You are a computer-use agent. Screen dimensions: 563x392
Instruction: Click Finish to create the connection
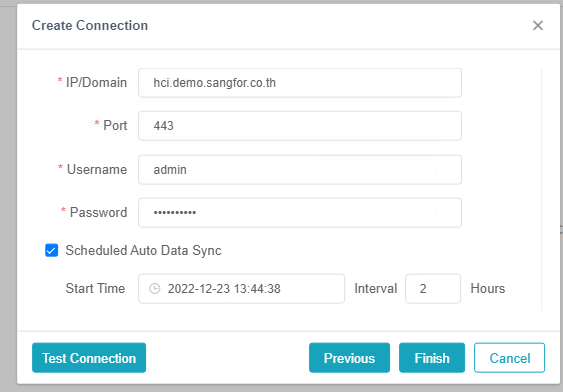pyautogui.click(x=432, y=358)
